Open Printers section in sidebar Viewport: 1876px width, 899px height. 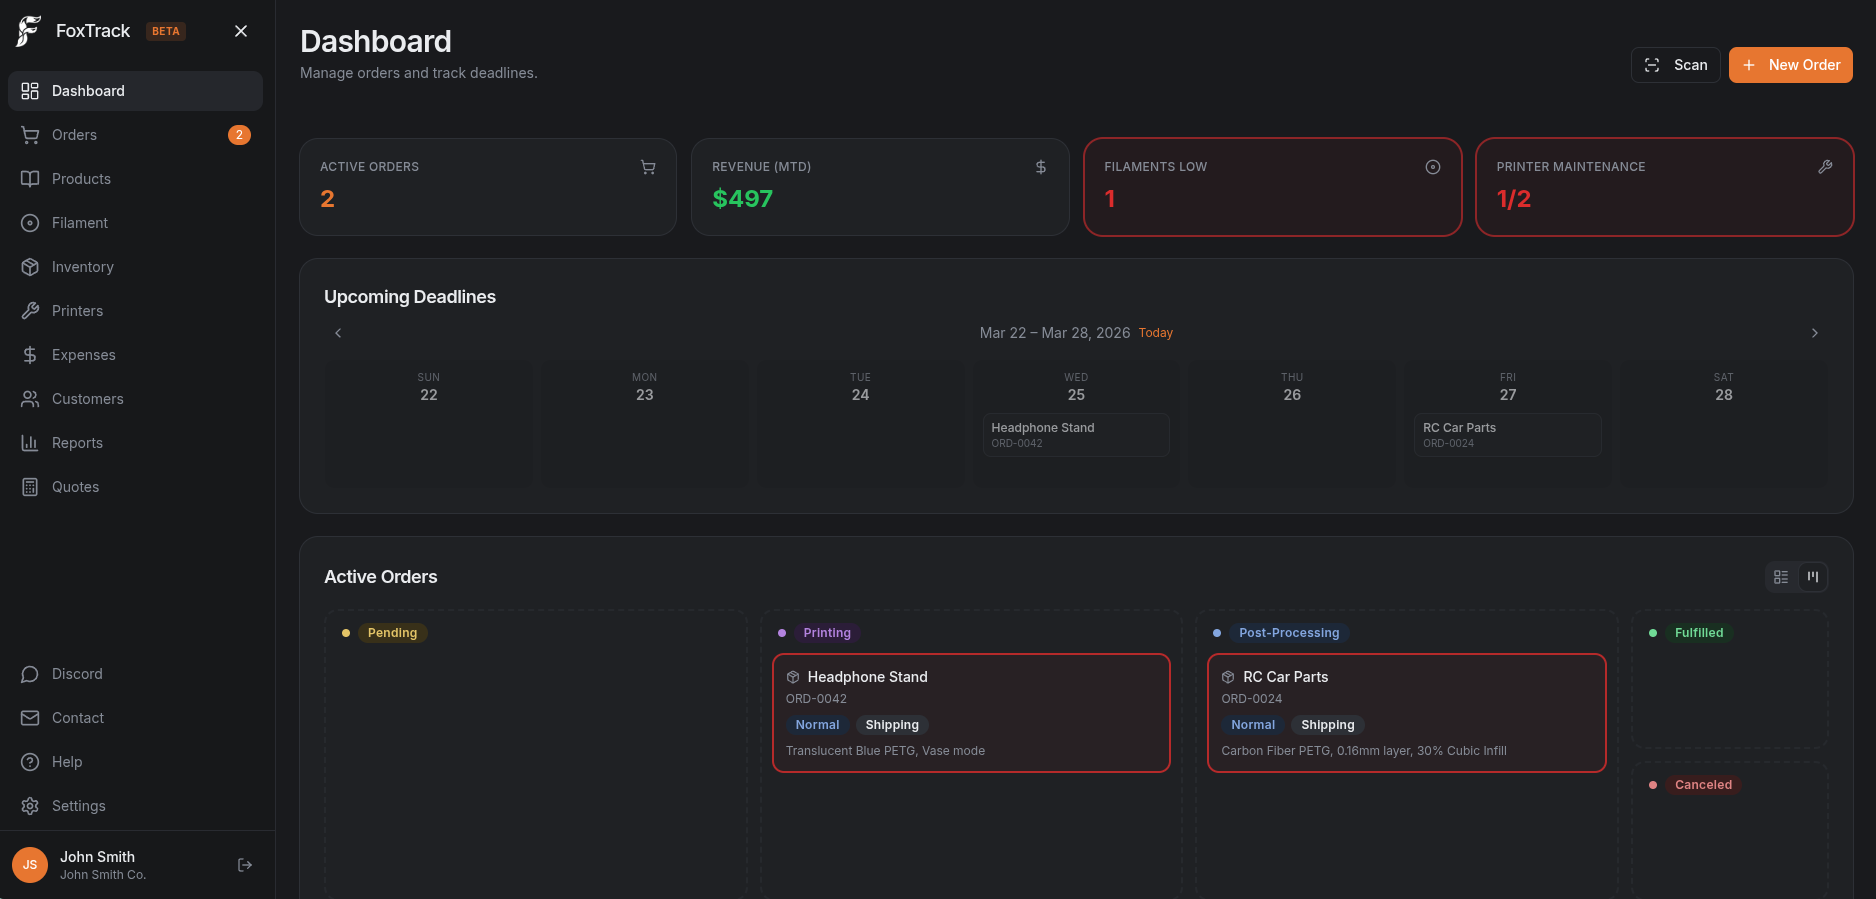(77, 311)
